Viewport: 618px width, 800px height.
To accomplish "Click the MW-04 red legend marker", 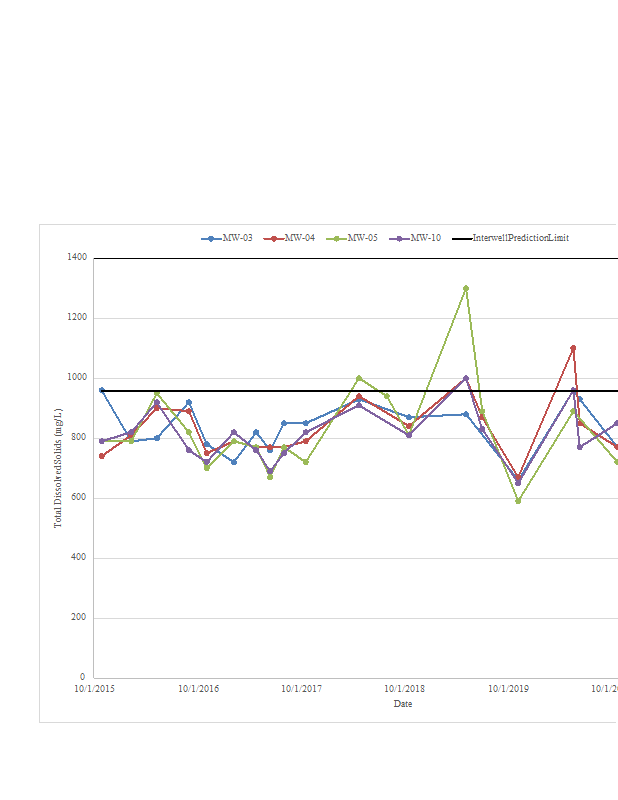I will [x=273, y=239].
